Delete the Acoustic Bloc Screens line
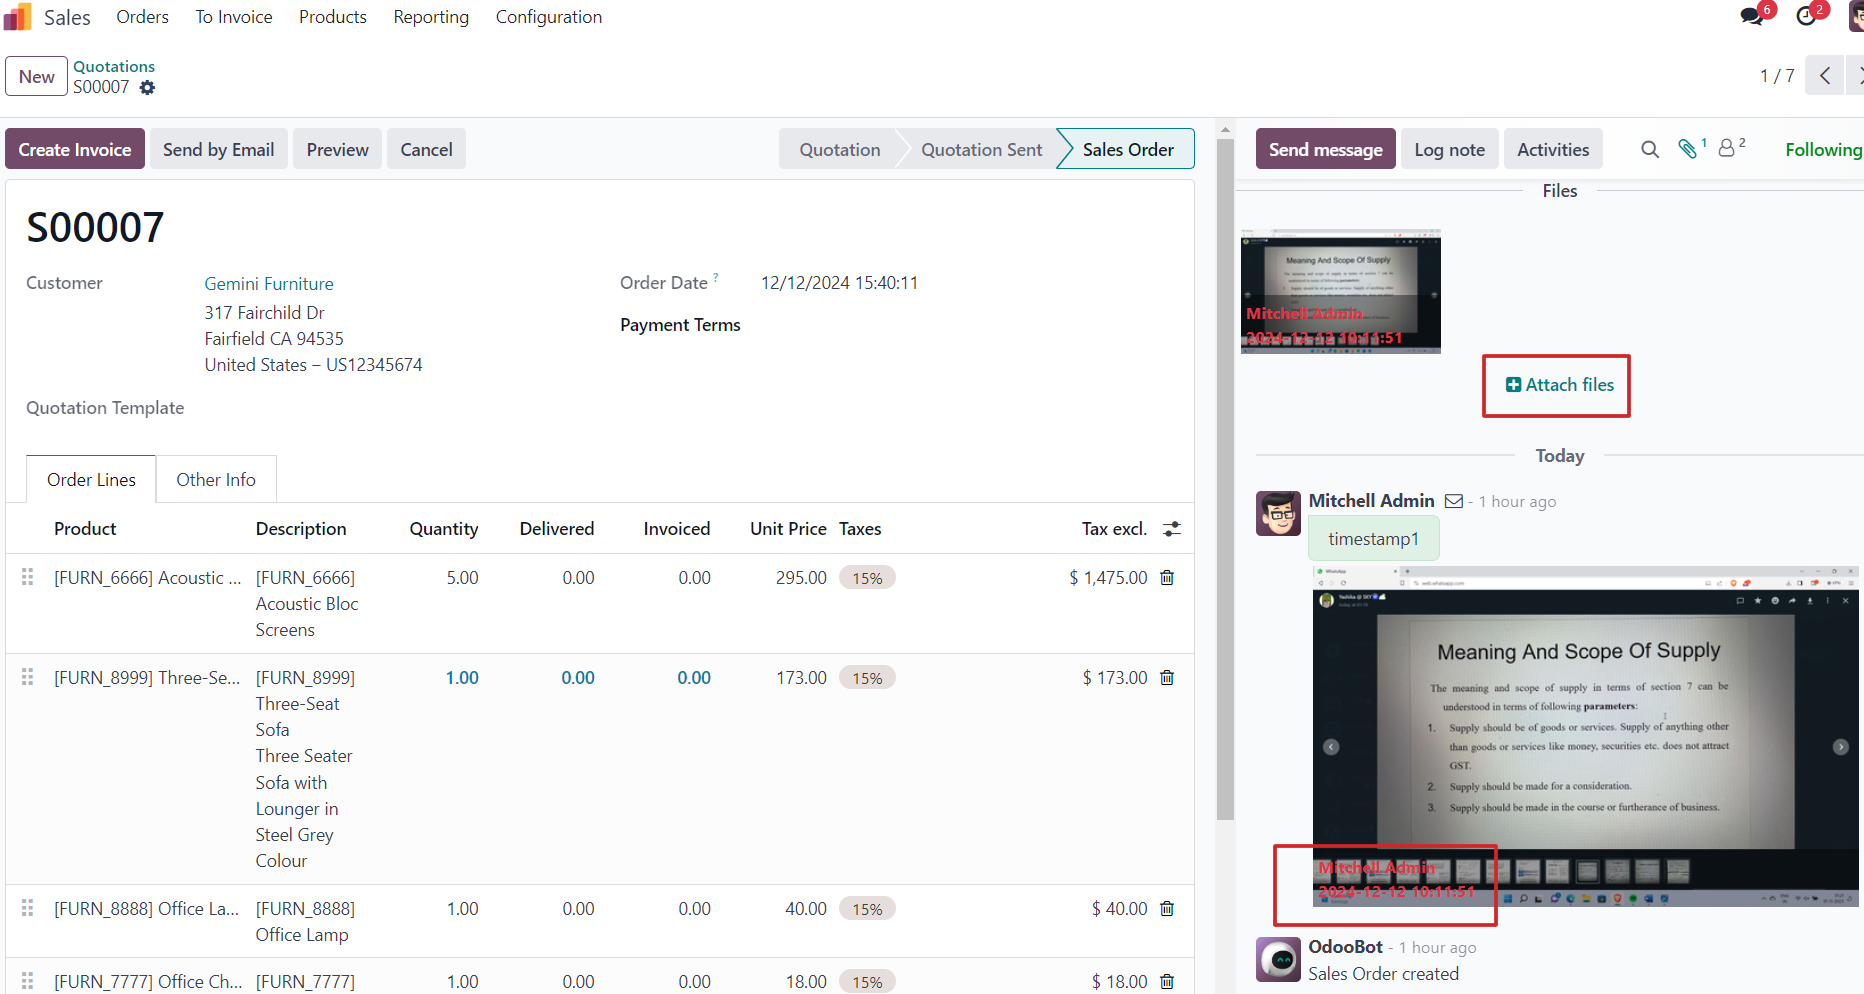This screenshot has width=1864, height=994. click(x=1167, y=578)
